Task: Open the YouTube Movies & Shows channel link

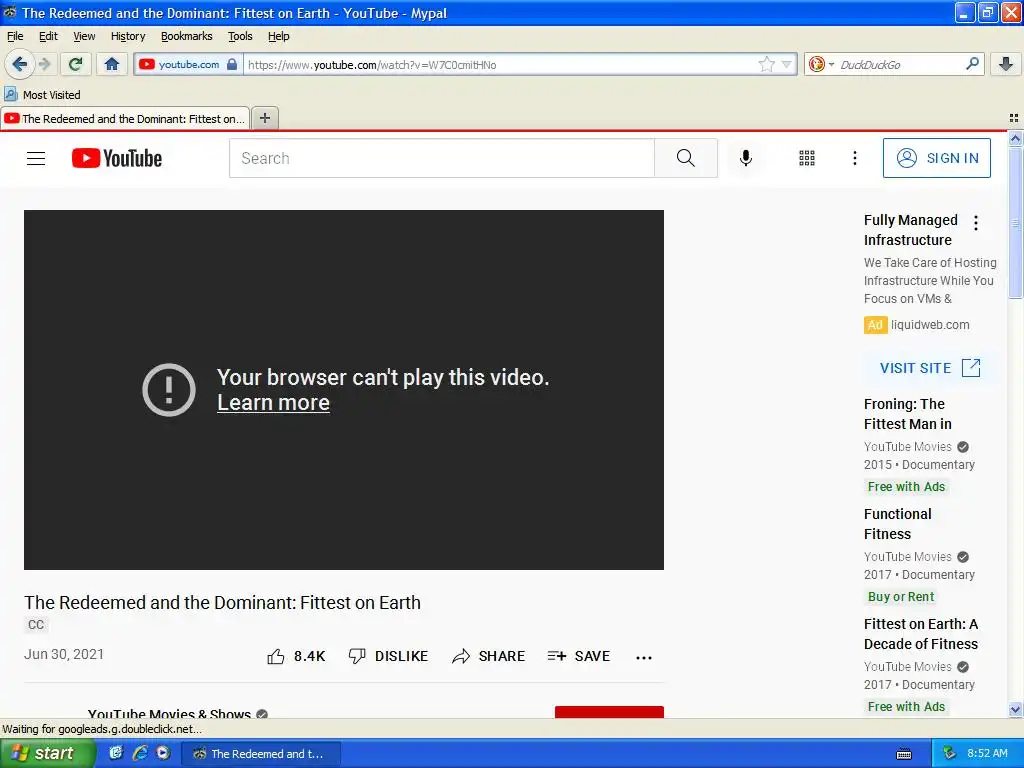Action: 169,712
